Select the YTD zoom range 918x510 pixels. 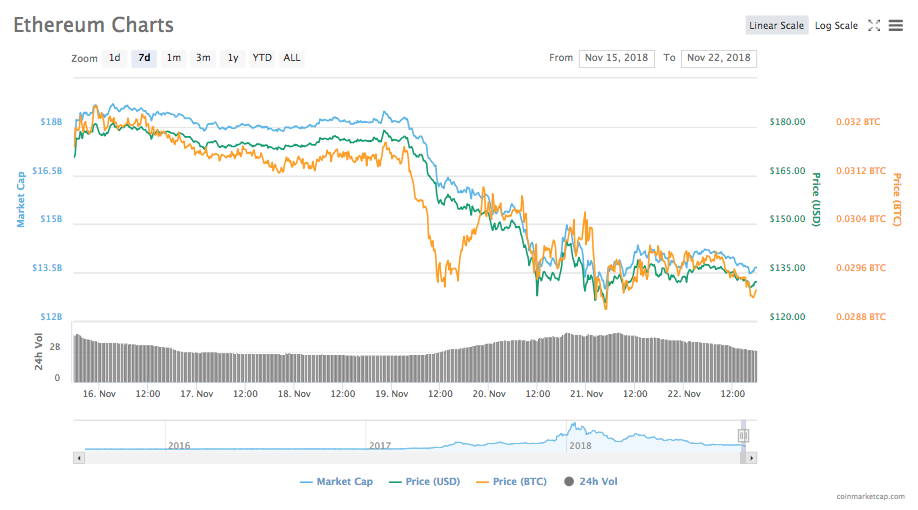point(262,58)
